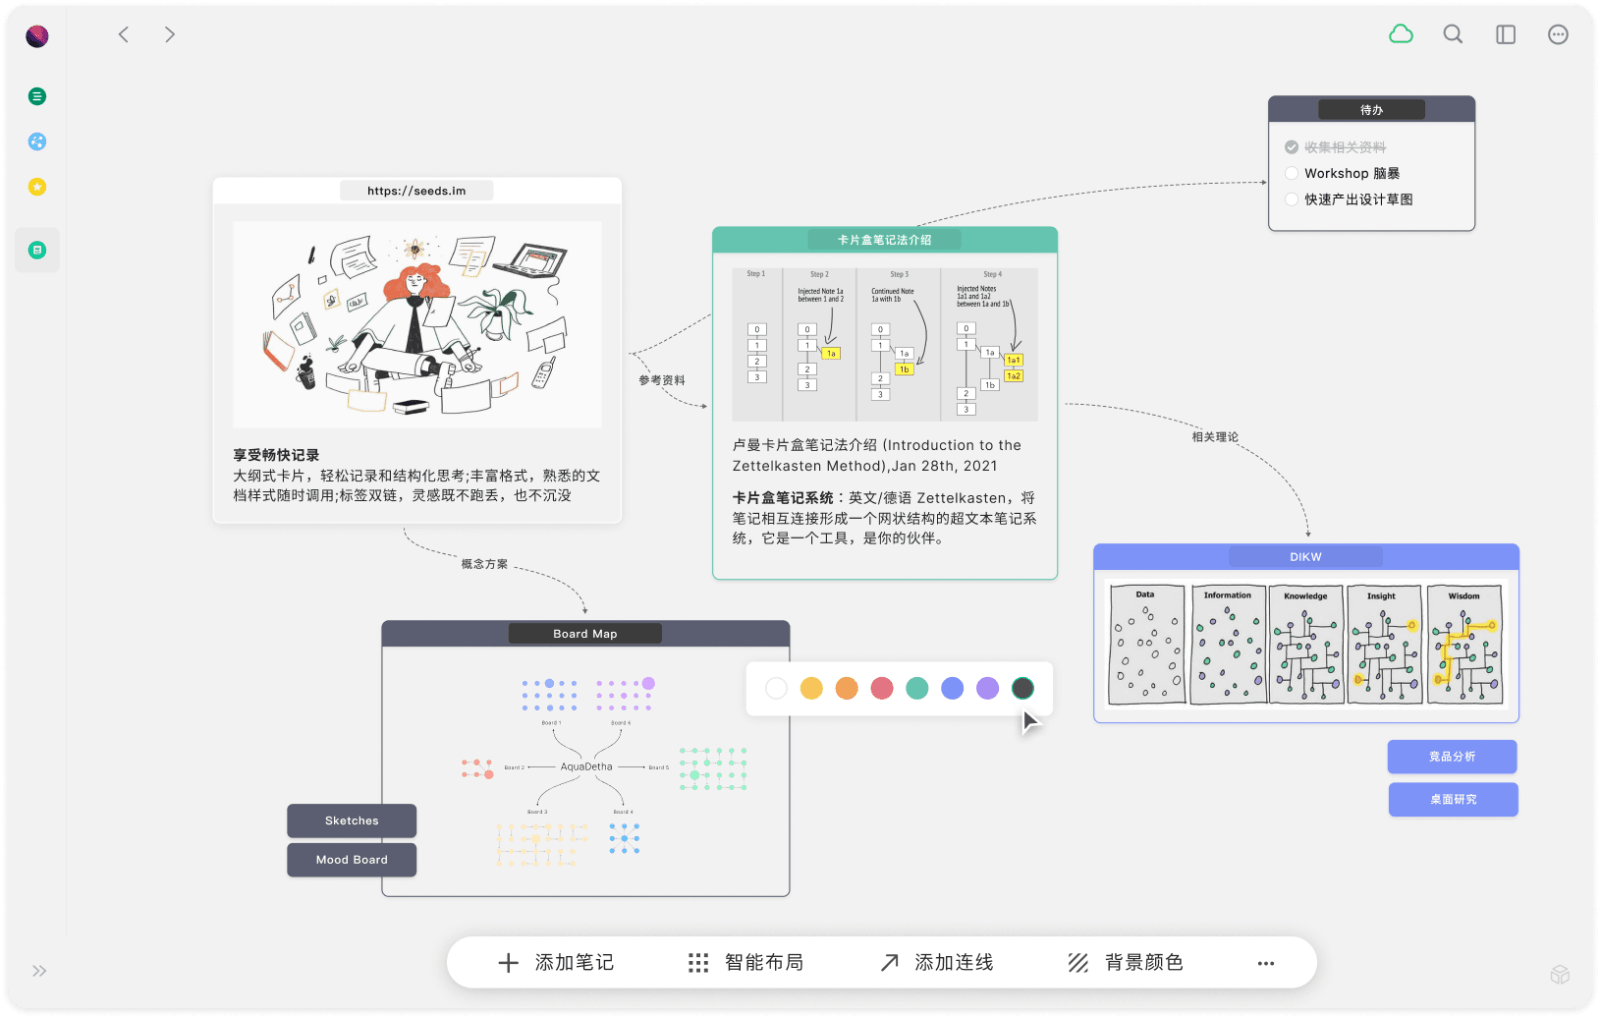
Task: Select the 添加连线 connection tool
Action: [953, 962]
